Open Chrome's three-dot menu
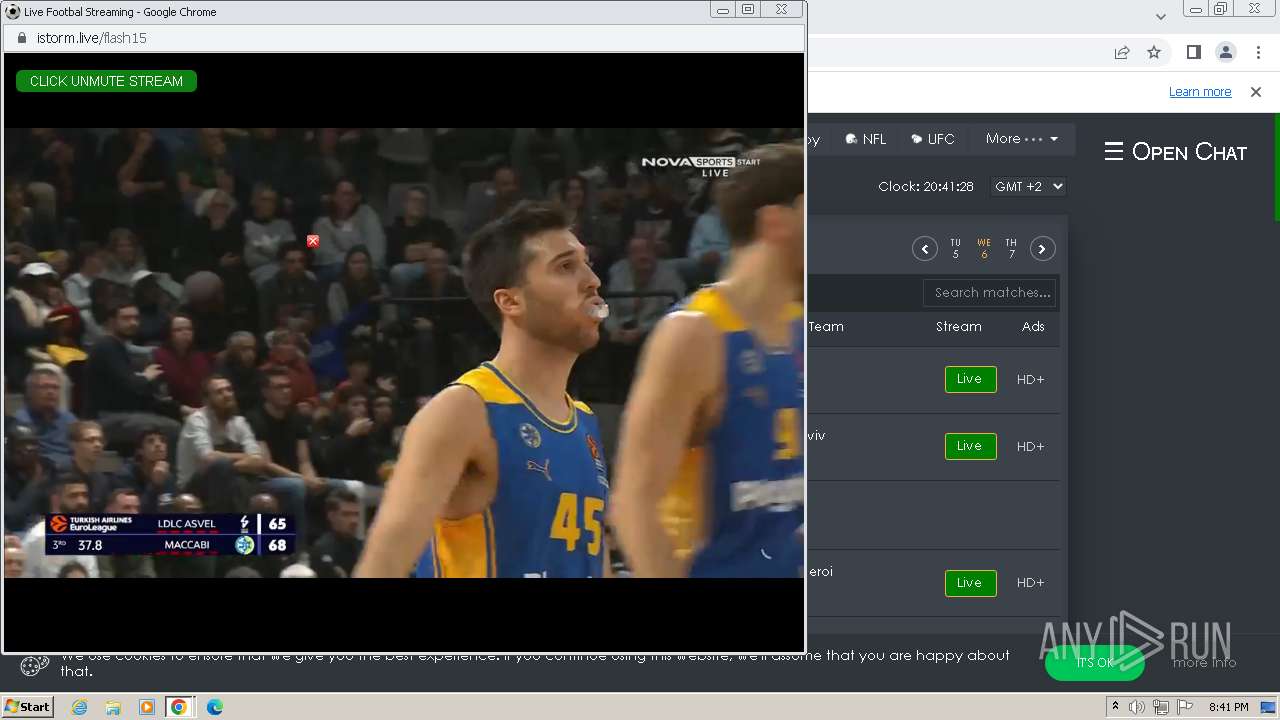 click(1260, 52)
